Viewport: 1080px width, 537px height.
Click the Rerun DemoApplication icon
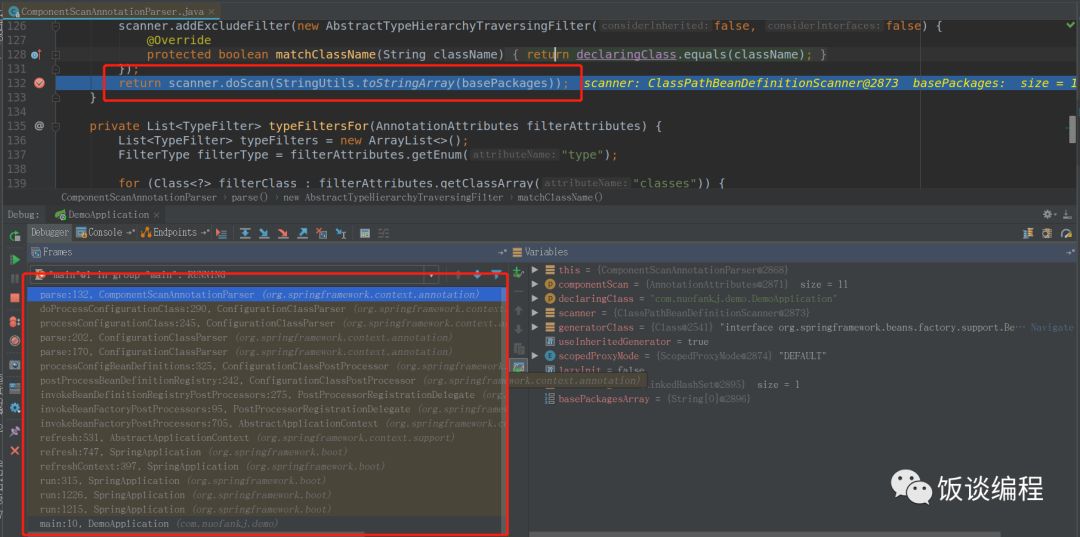(x=14, y=237)
